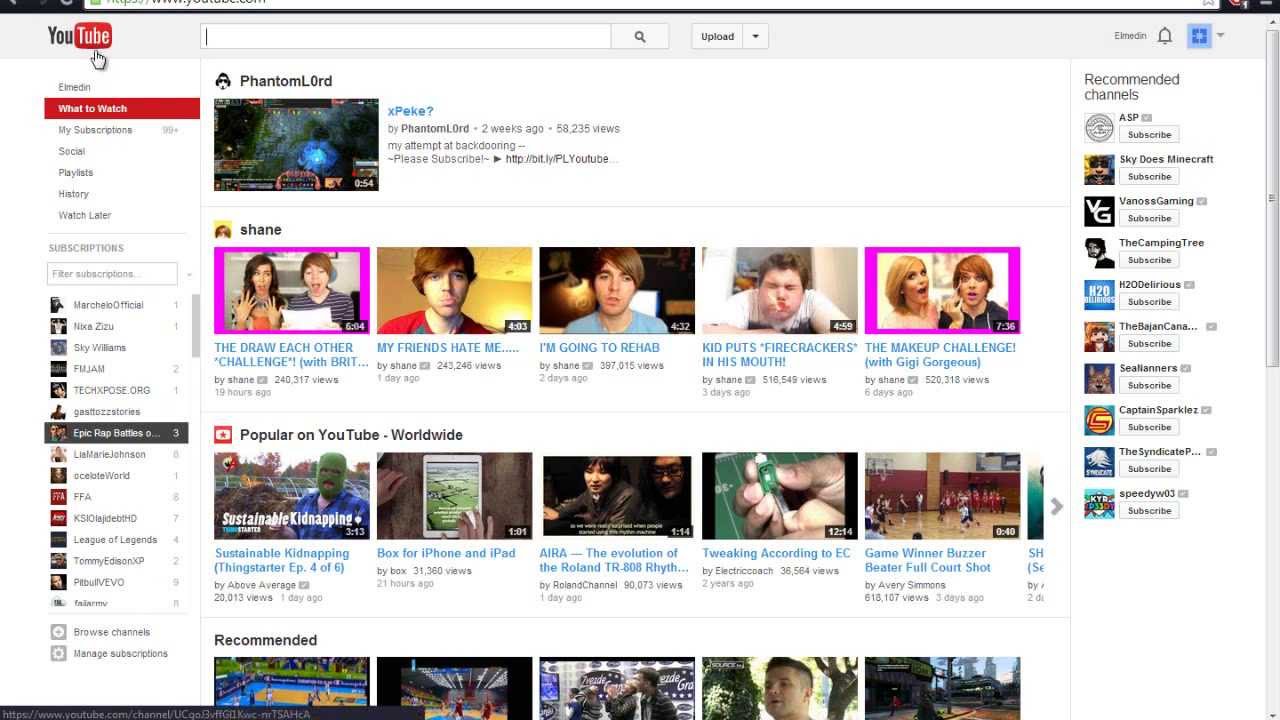This screenshot has width=1280, height=720.
Task: Click the Filter subscriptions field
Action: pos(112,273)
